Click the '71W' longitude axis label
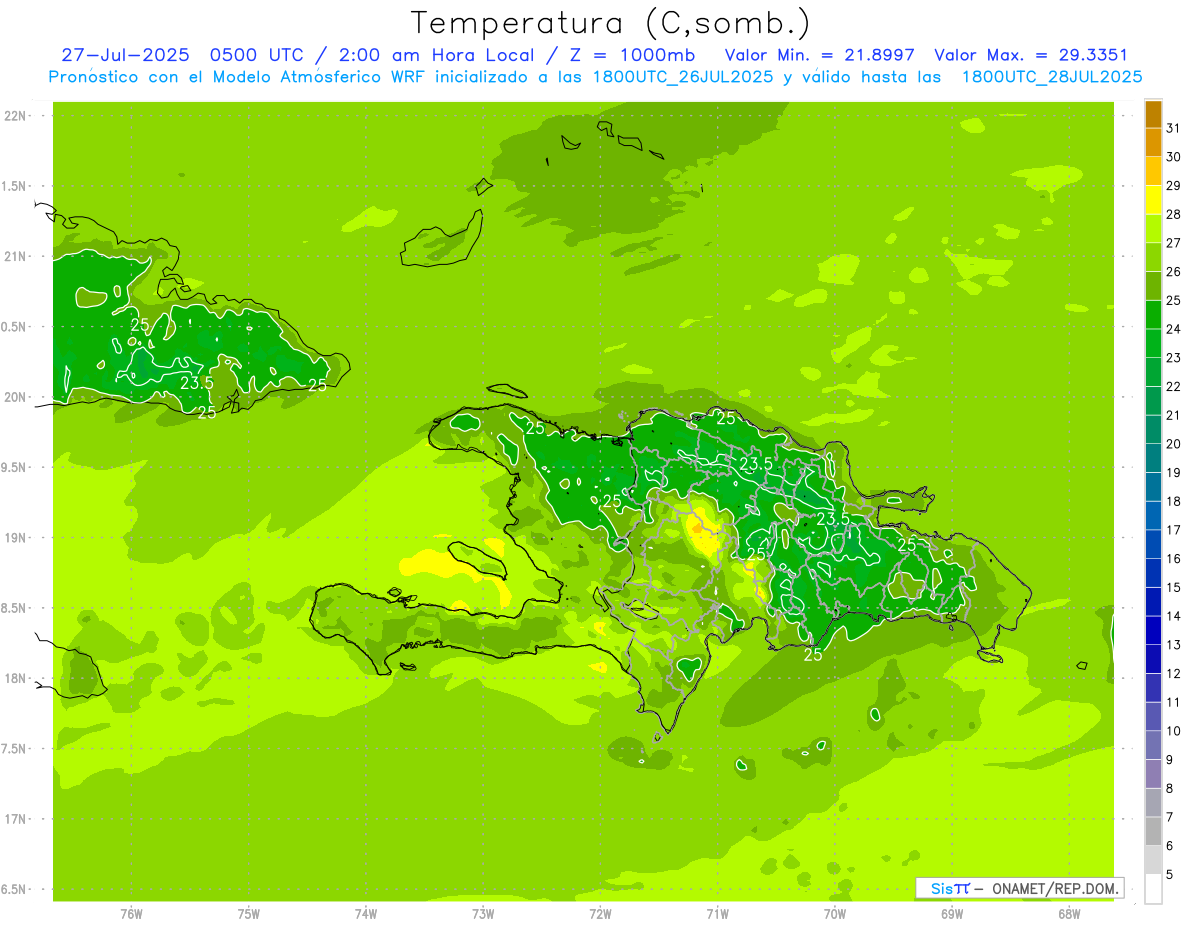The image size is (1200, 927). [717, 913]
